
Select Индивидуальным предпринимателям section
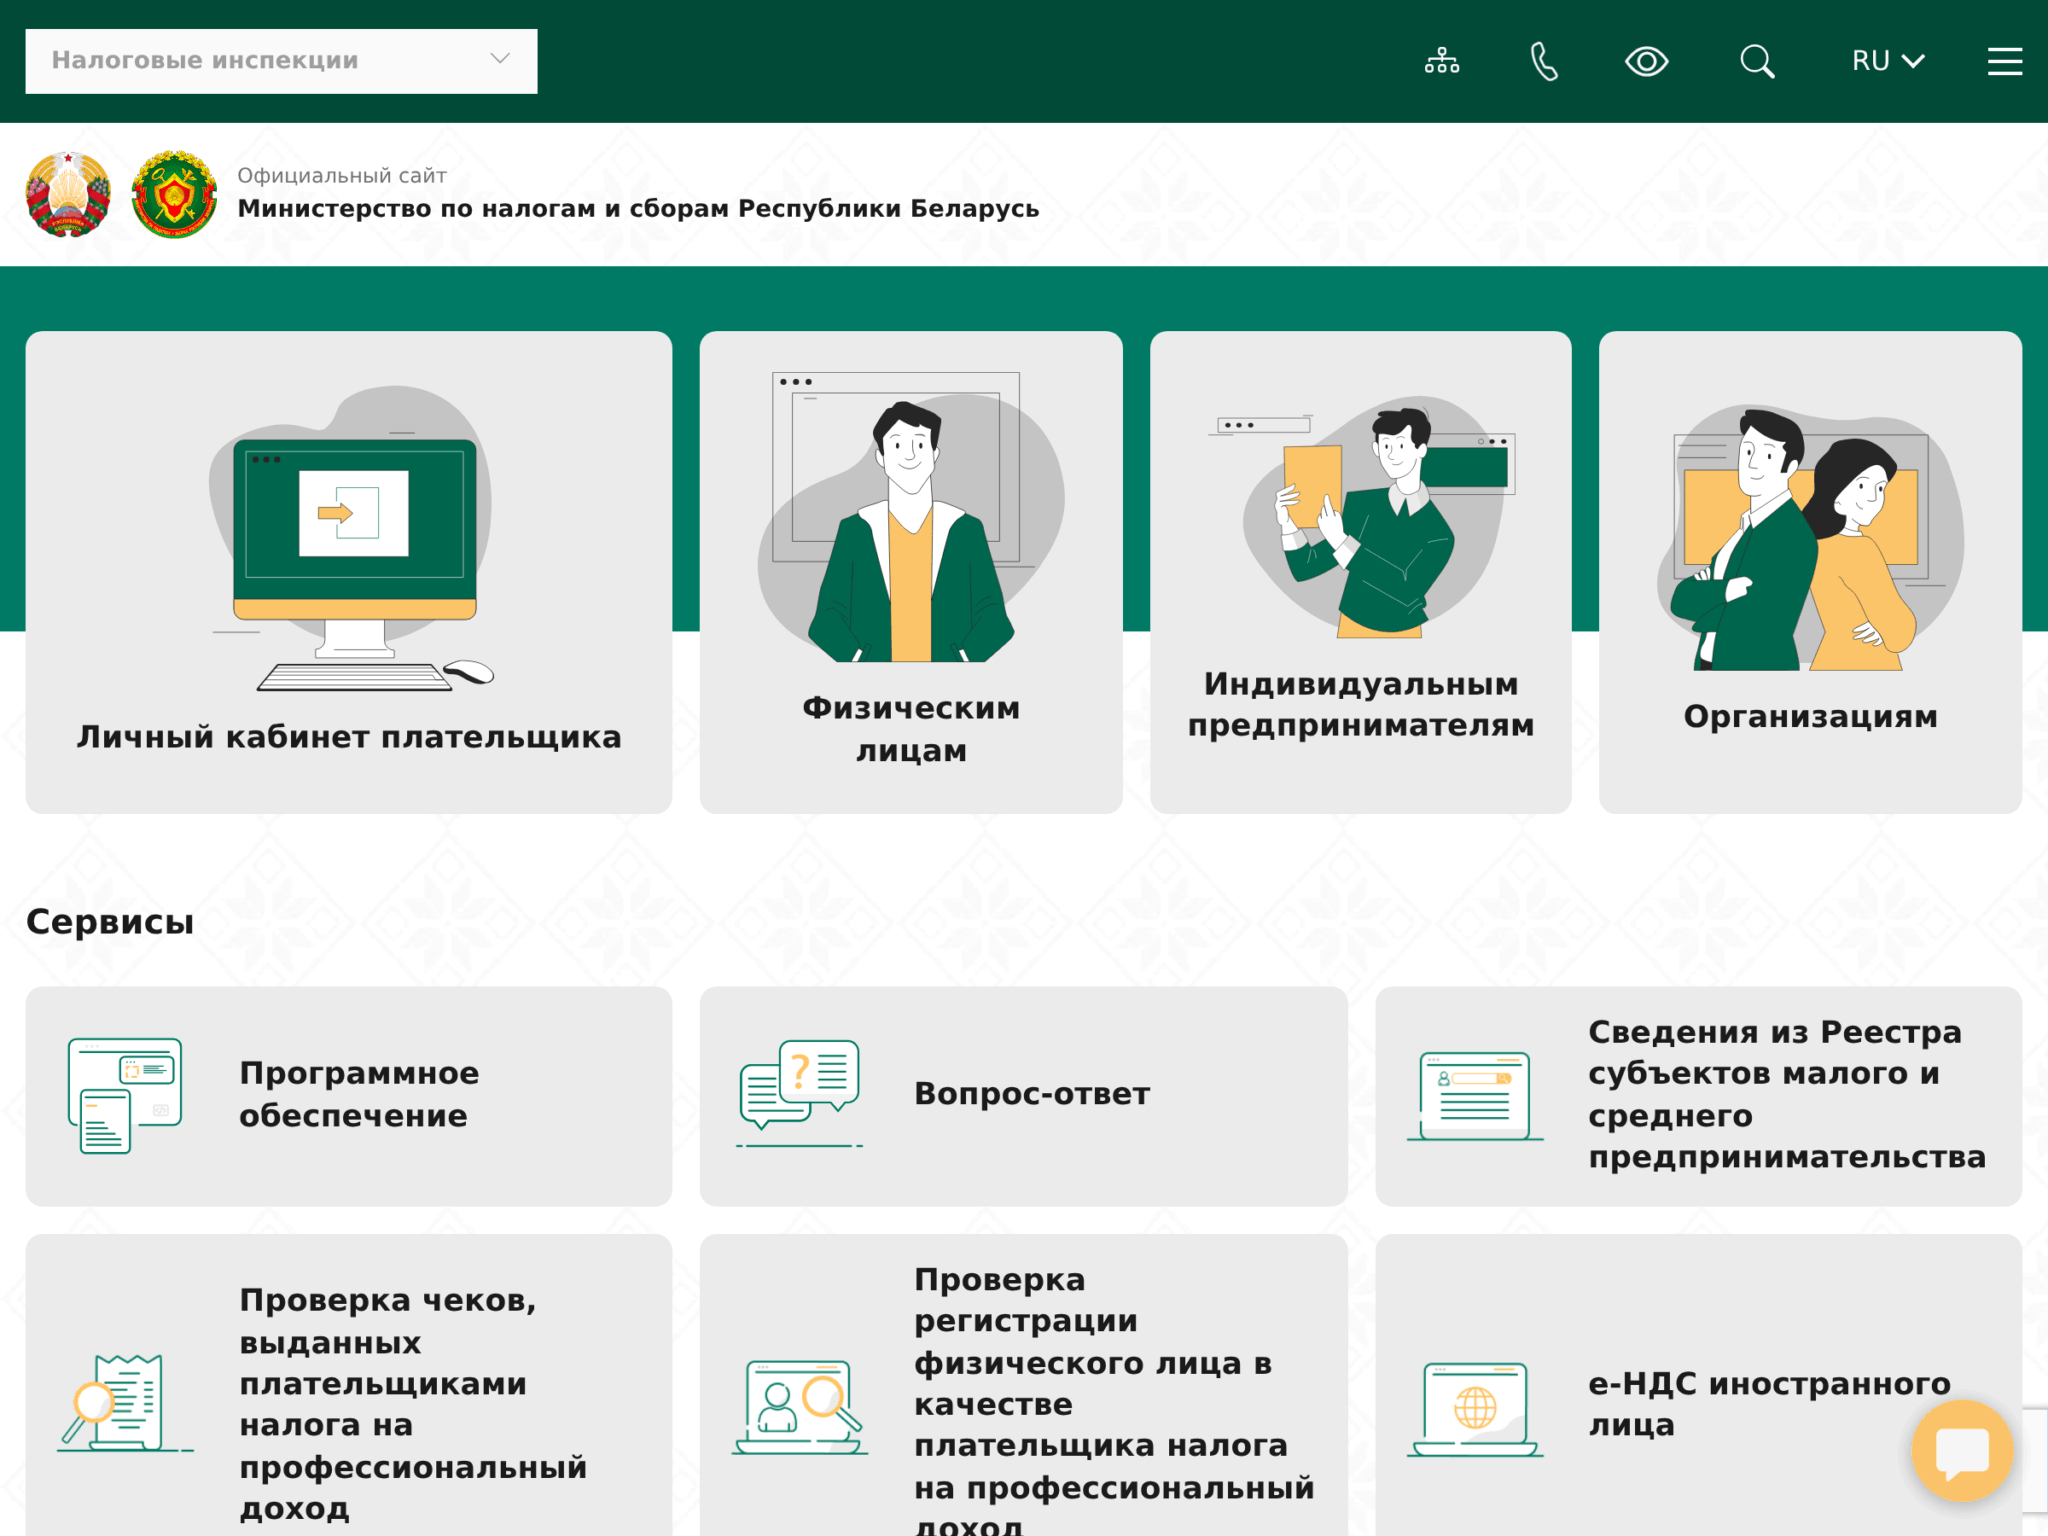pyautogui.click(x=1360, y=572)
